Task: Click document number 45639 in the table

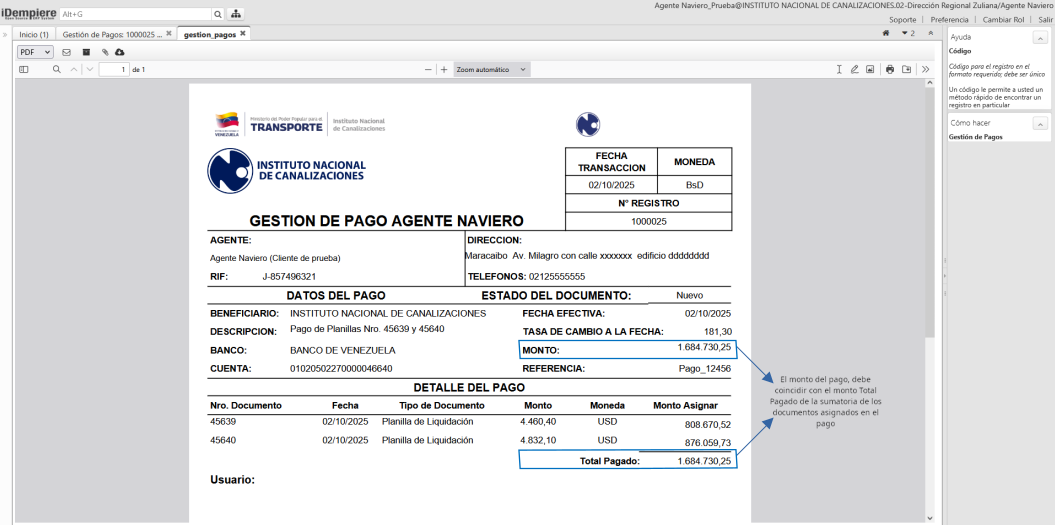Action: coord(223,422)
